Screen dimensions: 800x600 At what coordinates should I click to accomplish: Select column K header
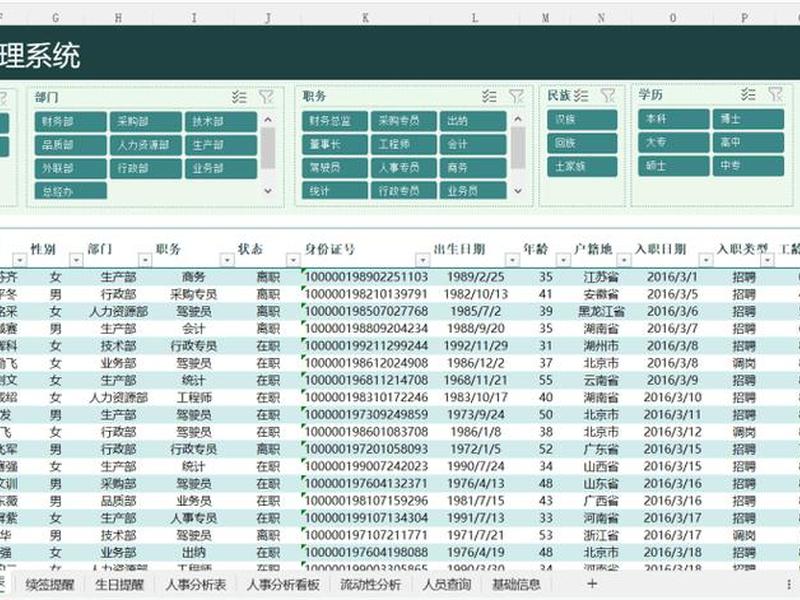[365, 18]
